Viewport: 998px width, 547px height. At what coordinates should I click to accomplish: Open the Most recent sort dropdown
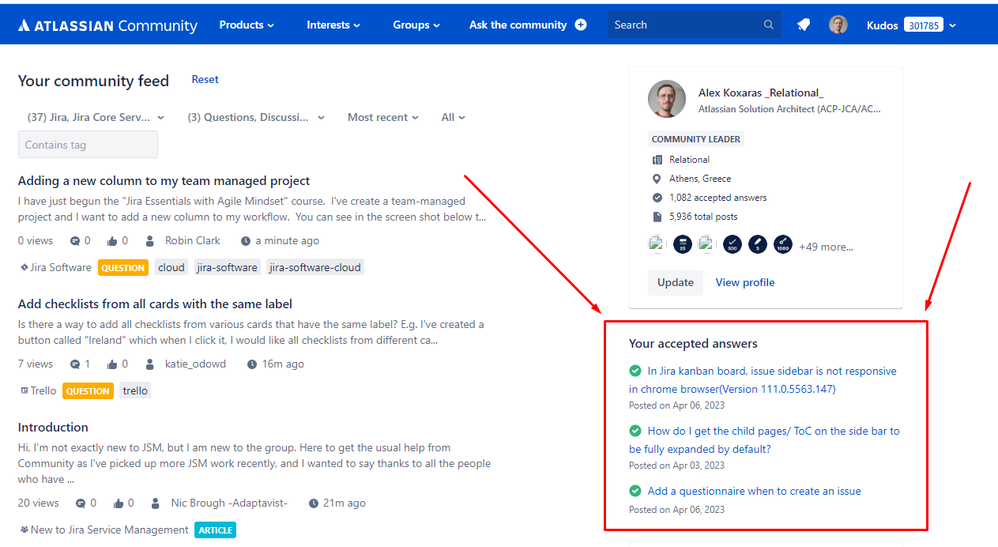[383, 117]
